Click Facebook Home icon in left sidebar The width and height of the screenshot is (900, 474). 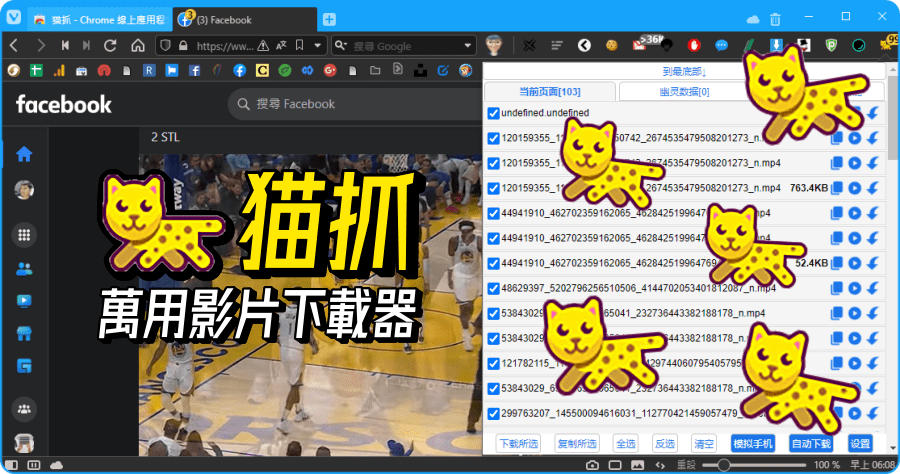point(24,154)
